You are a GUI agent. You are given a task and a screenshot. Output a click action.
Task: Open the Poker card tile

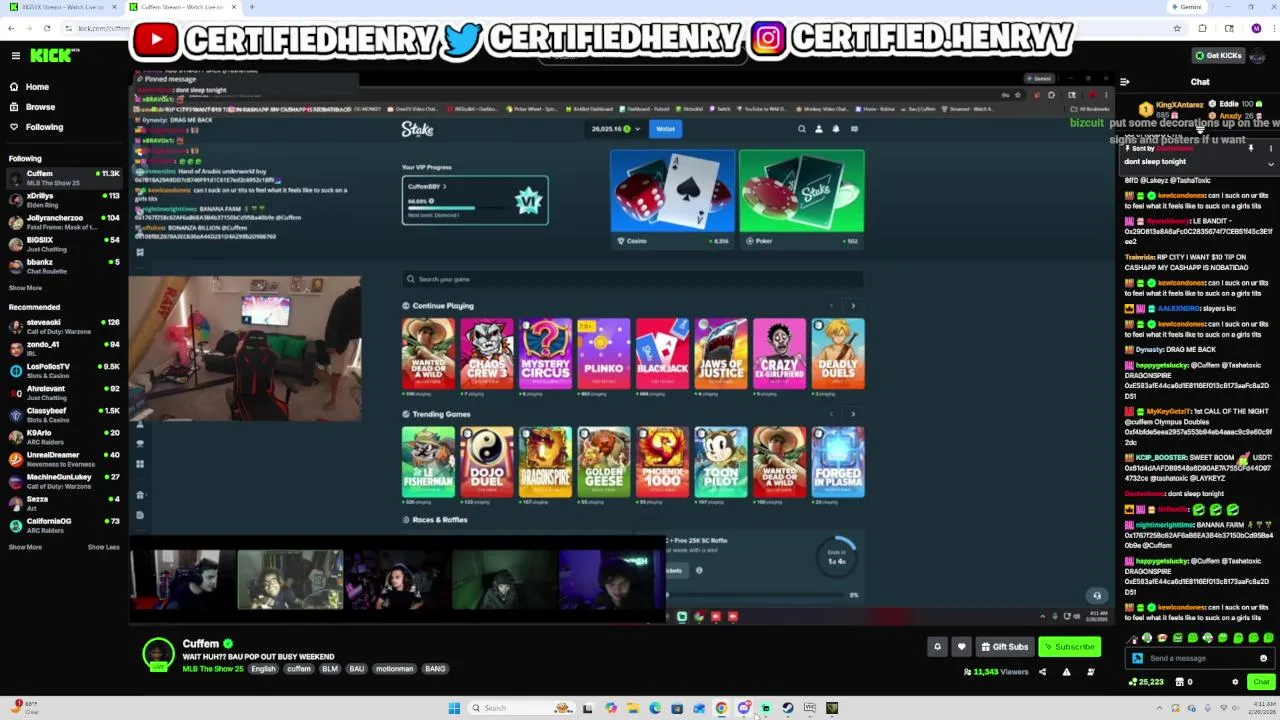[802, 199]
